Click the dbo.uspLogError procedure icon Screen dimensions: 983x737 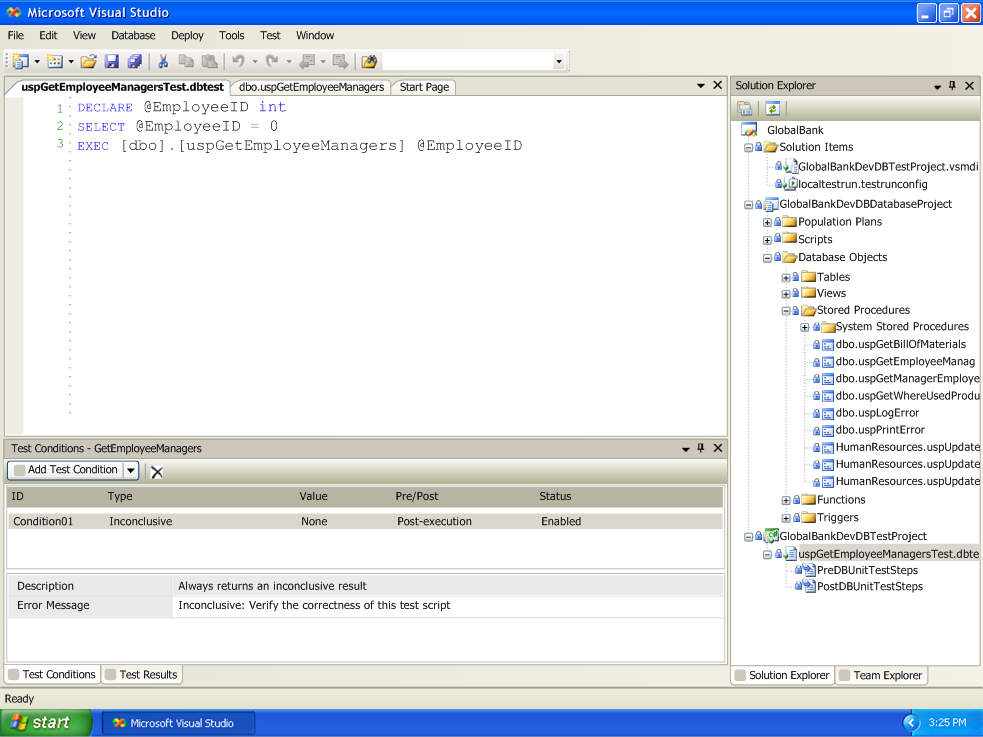coord(828,414)
